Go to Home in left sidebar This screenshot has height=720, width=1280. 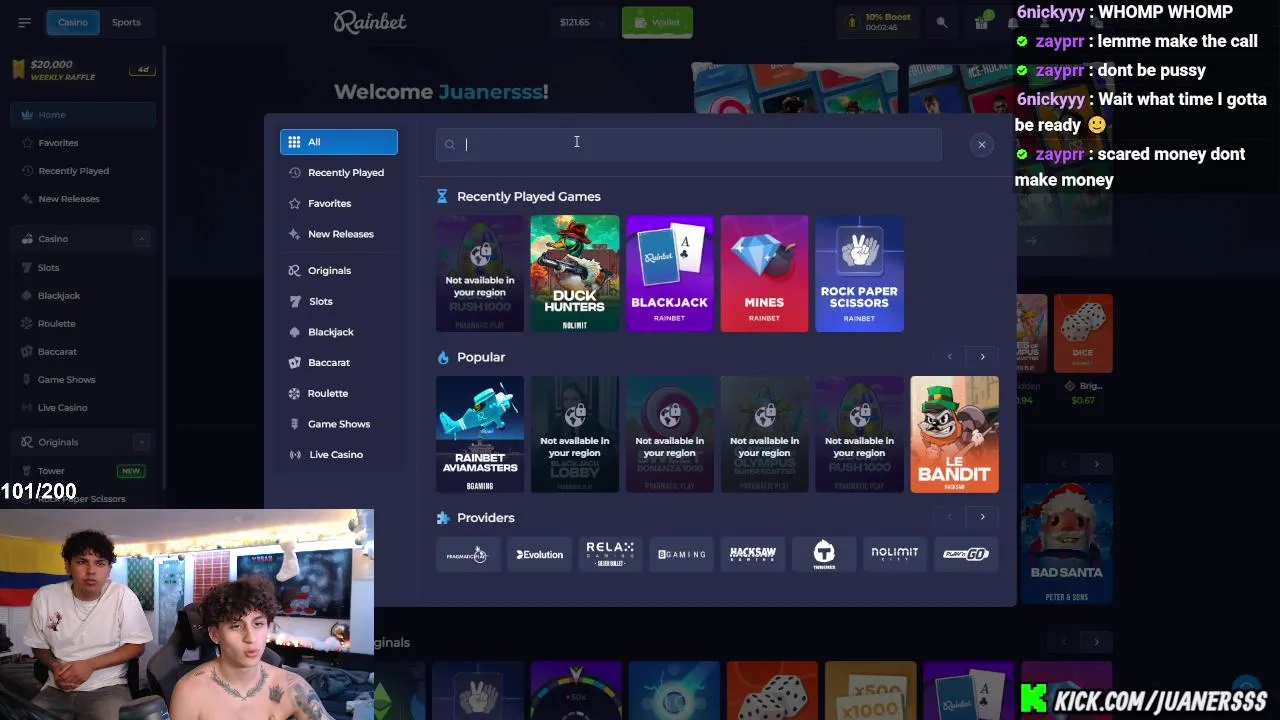(x=83, y=115)
